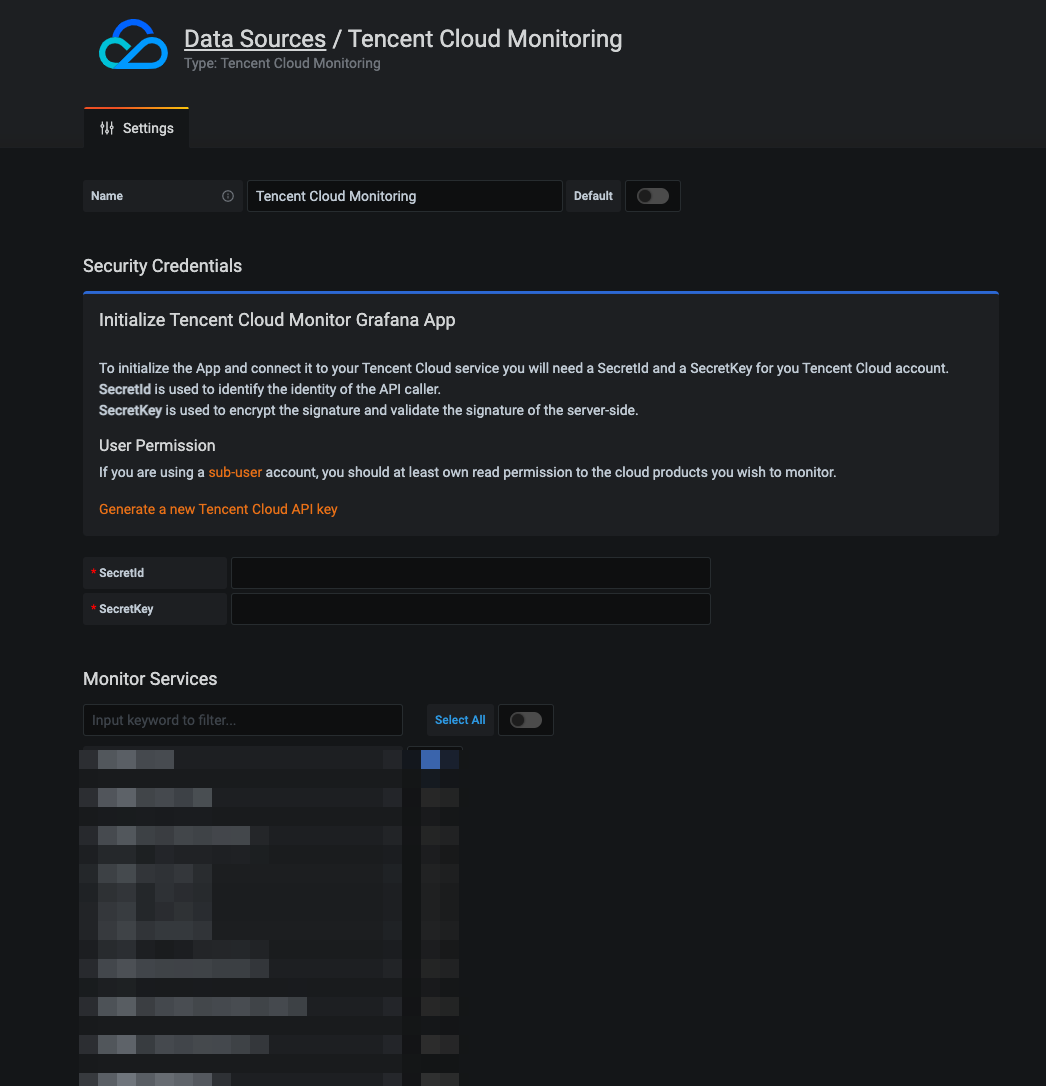Image resolution: width=1046 pixels, height=1086 pixels.
Task: Click the Monitor Services heading
Action: [150, 679]
